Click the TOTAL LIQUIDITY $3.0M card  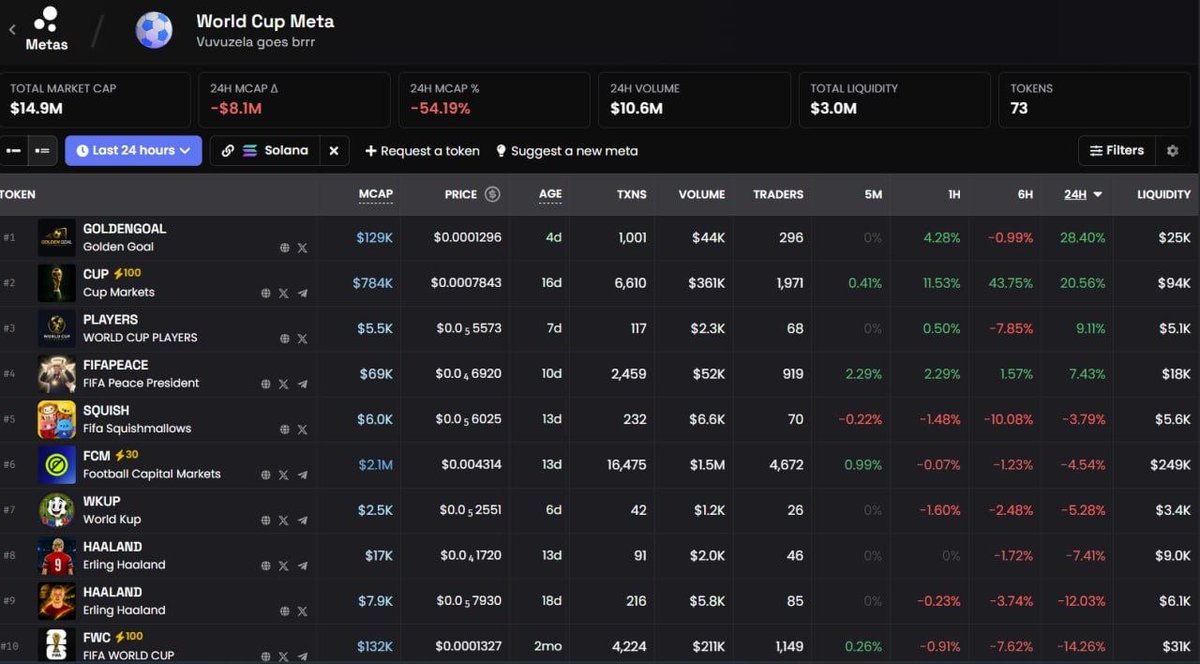(x=894, y=99)
